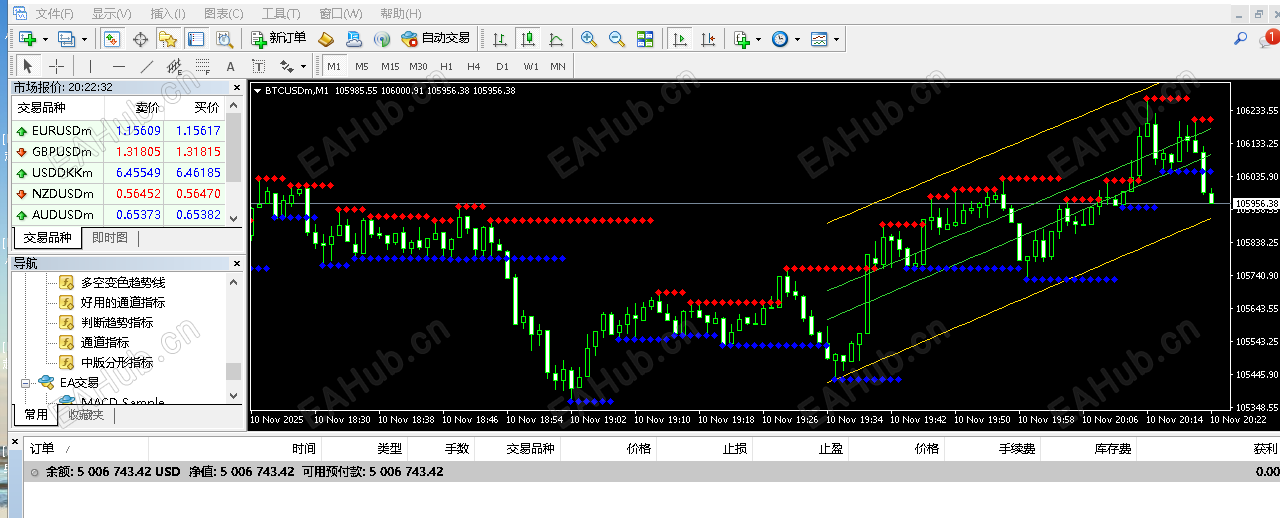Switch to the MN timeframe
Image resolution: width=1280 pixels, height=518 pixels.
pos(558,66)
